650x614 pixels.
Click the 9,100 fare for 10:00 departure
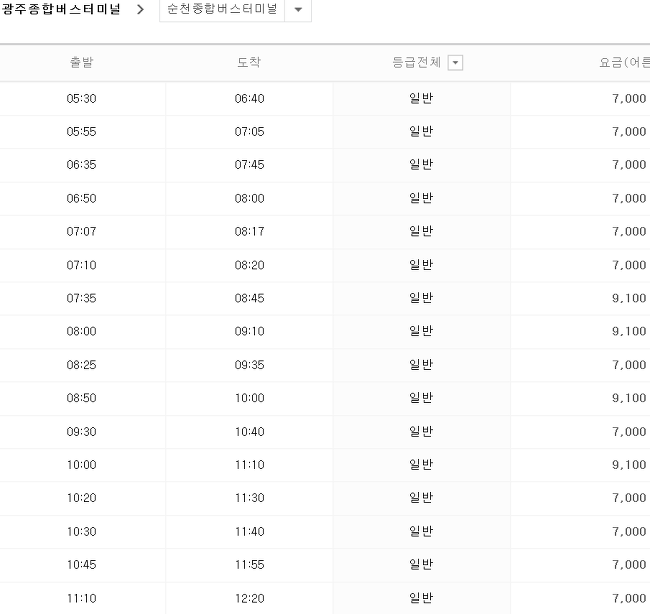[629, 465]
